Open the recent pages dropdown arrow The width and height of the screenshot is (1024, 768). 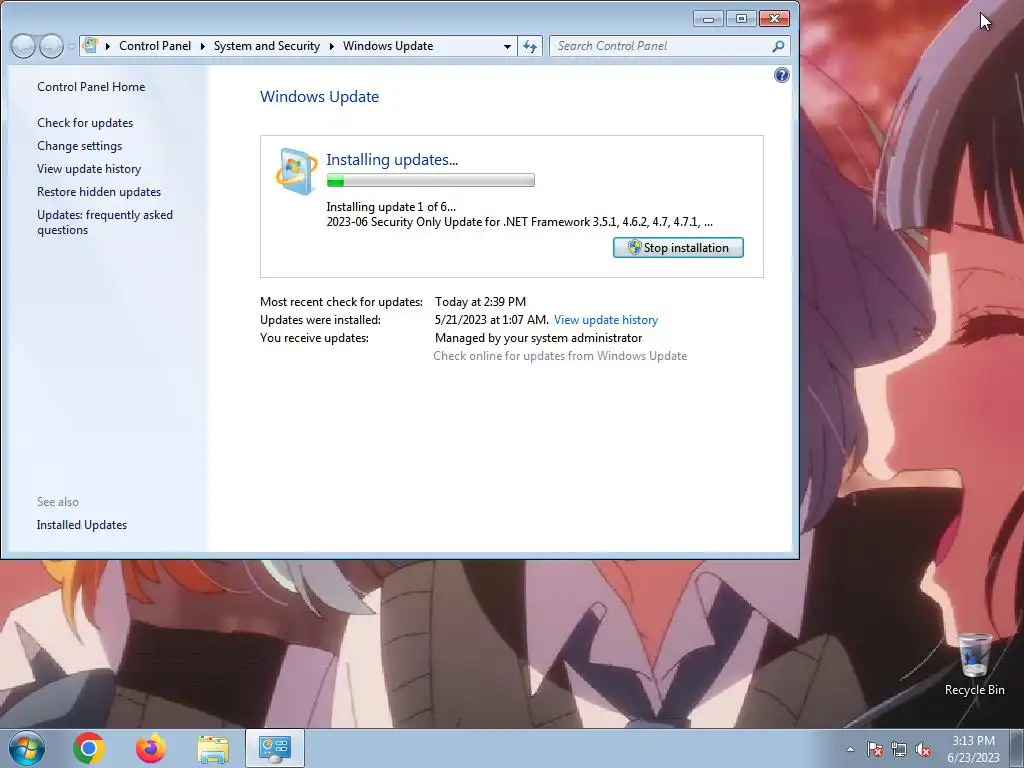71,46
